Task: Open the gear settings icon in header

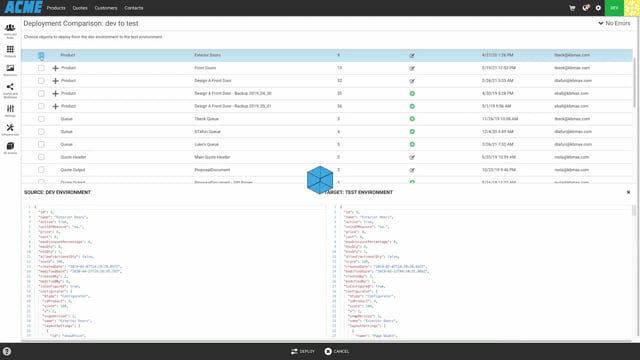Action: click(598, 8)
